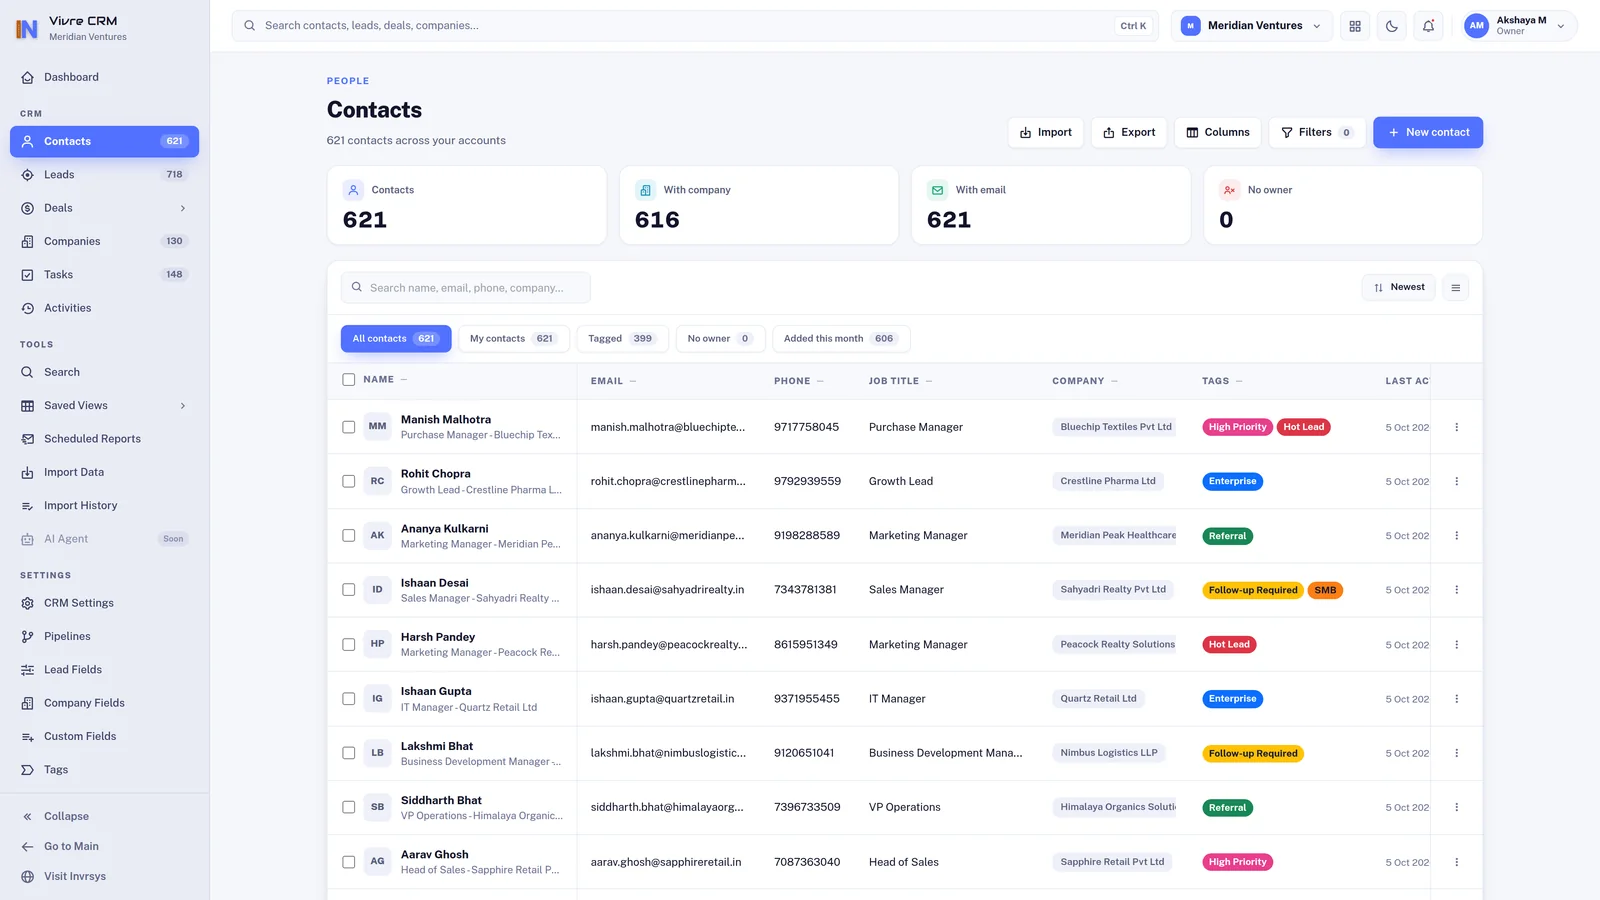Click the Import button

(x=1046, y=132)
